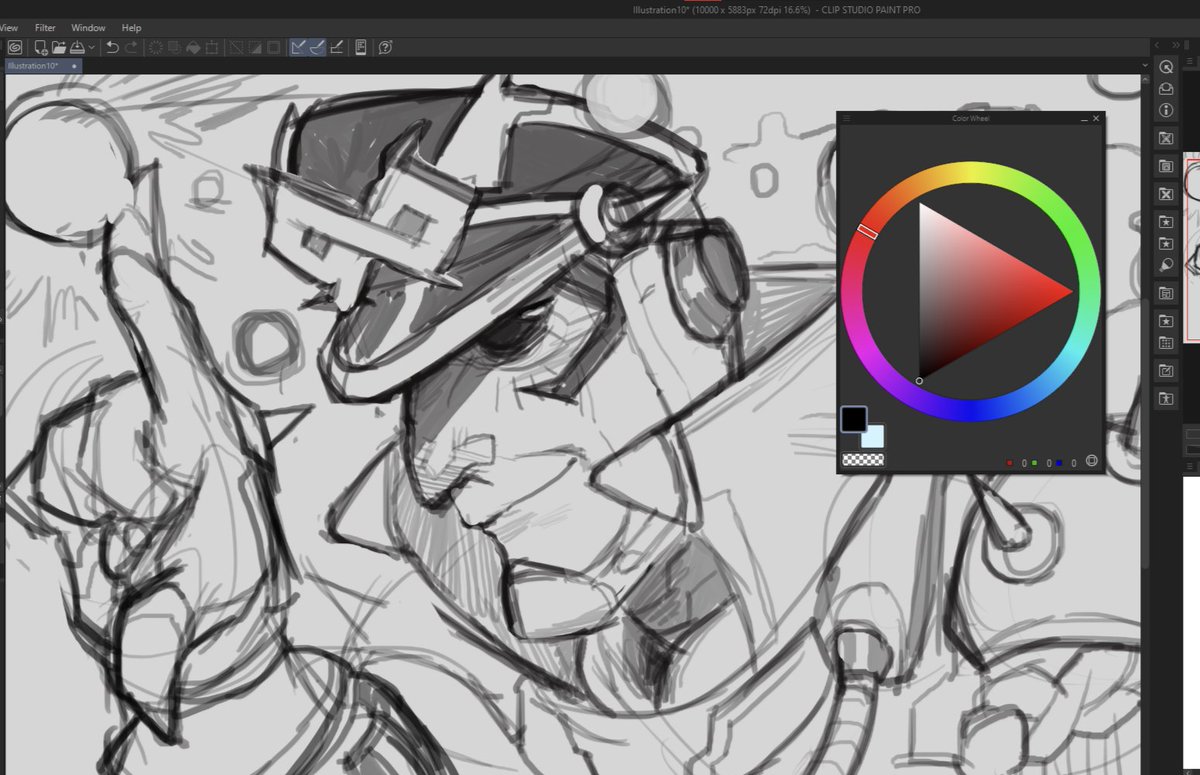Open the image-folder material icon
Image resolution: width=1200 pixels, height=775 pixels.
pyautogui.click(x=1165, y=166)
